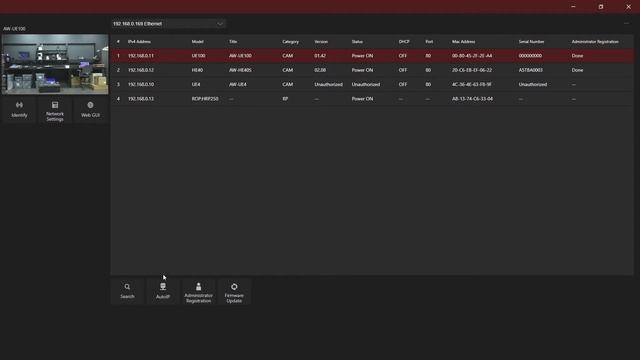Viewport: 640px width, 360px height.
Task: Click the AW-UE100 label above the preview
Action: click(14, 29)
